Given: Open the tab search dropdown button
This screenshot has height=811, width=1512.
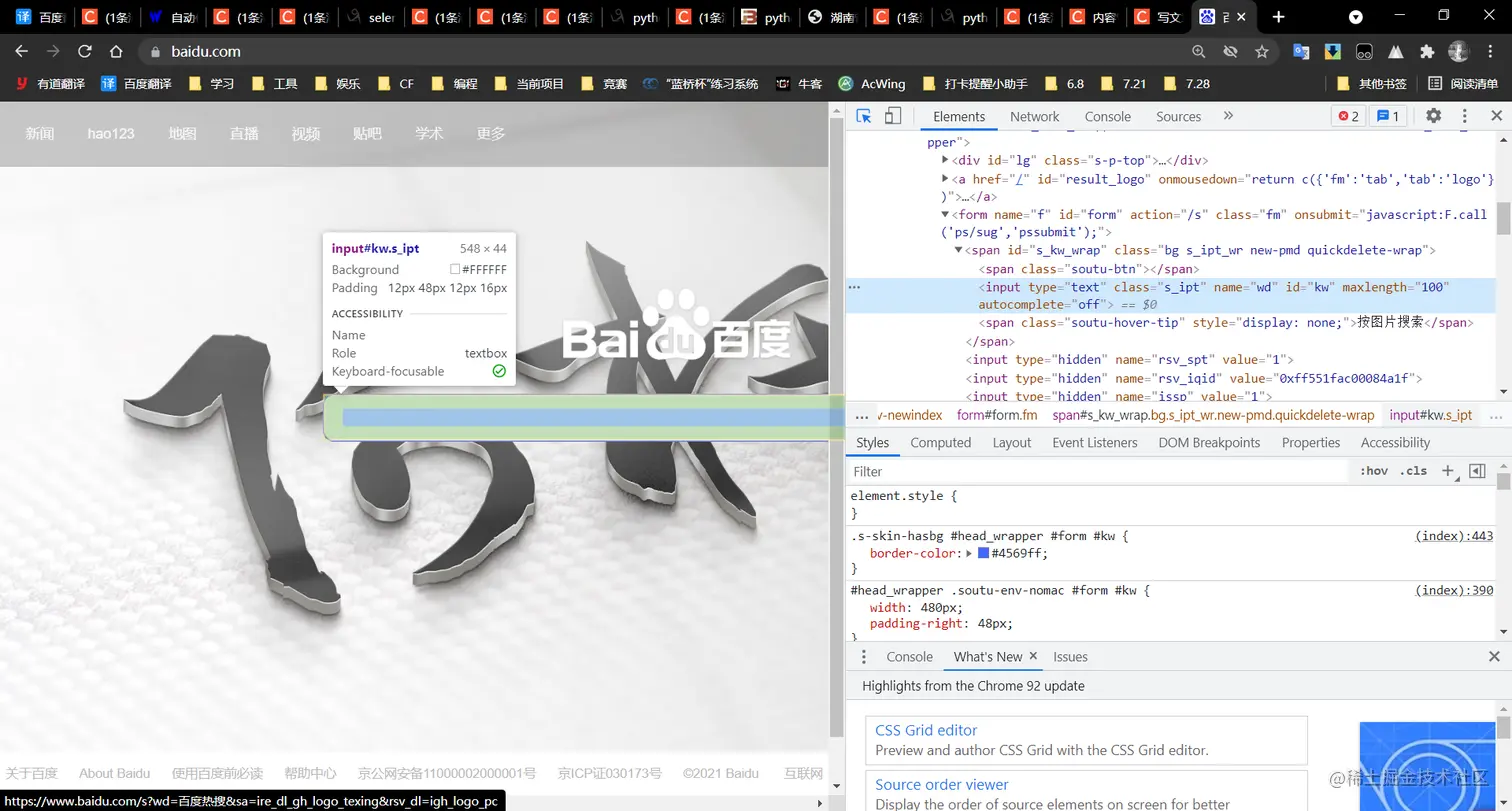Looking at the screenshot, I should [1356, 17].
